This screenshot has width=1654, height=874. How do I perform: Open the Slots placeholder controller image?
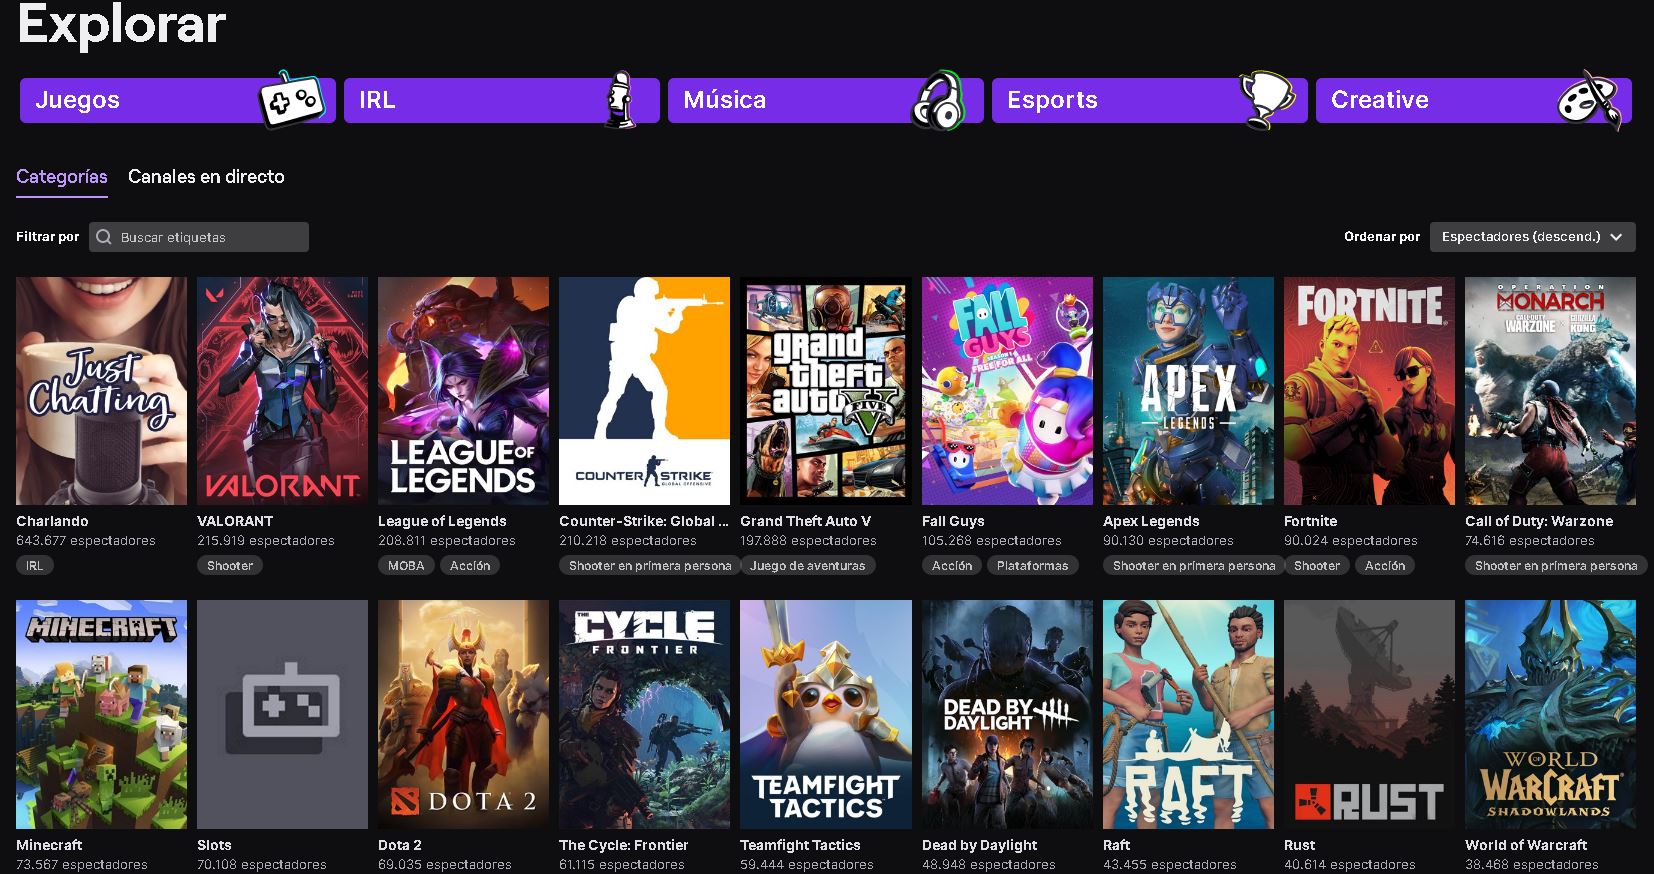click(282, 714)
